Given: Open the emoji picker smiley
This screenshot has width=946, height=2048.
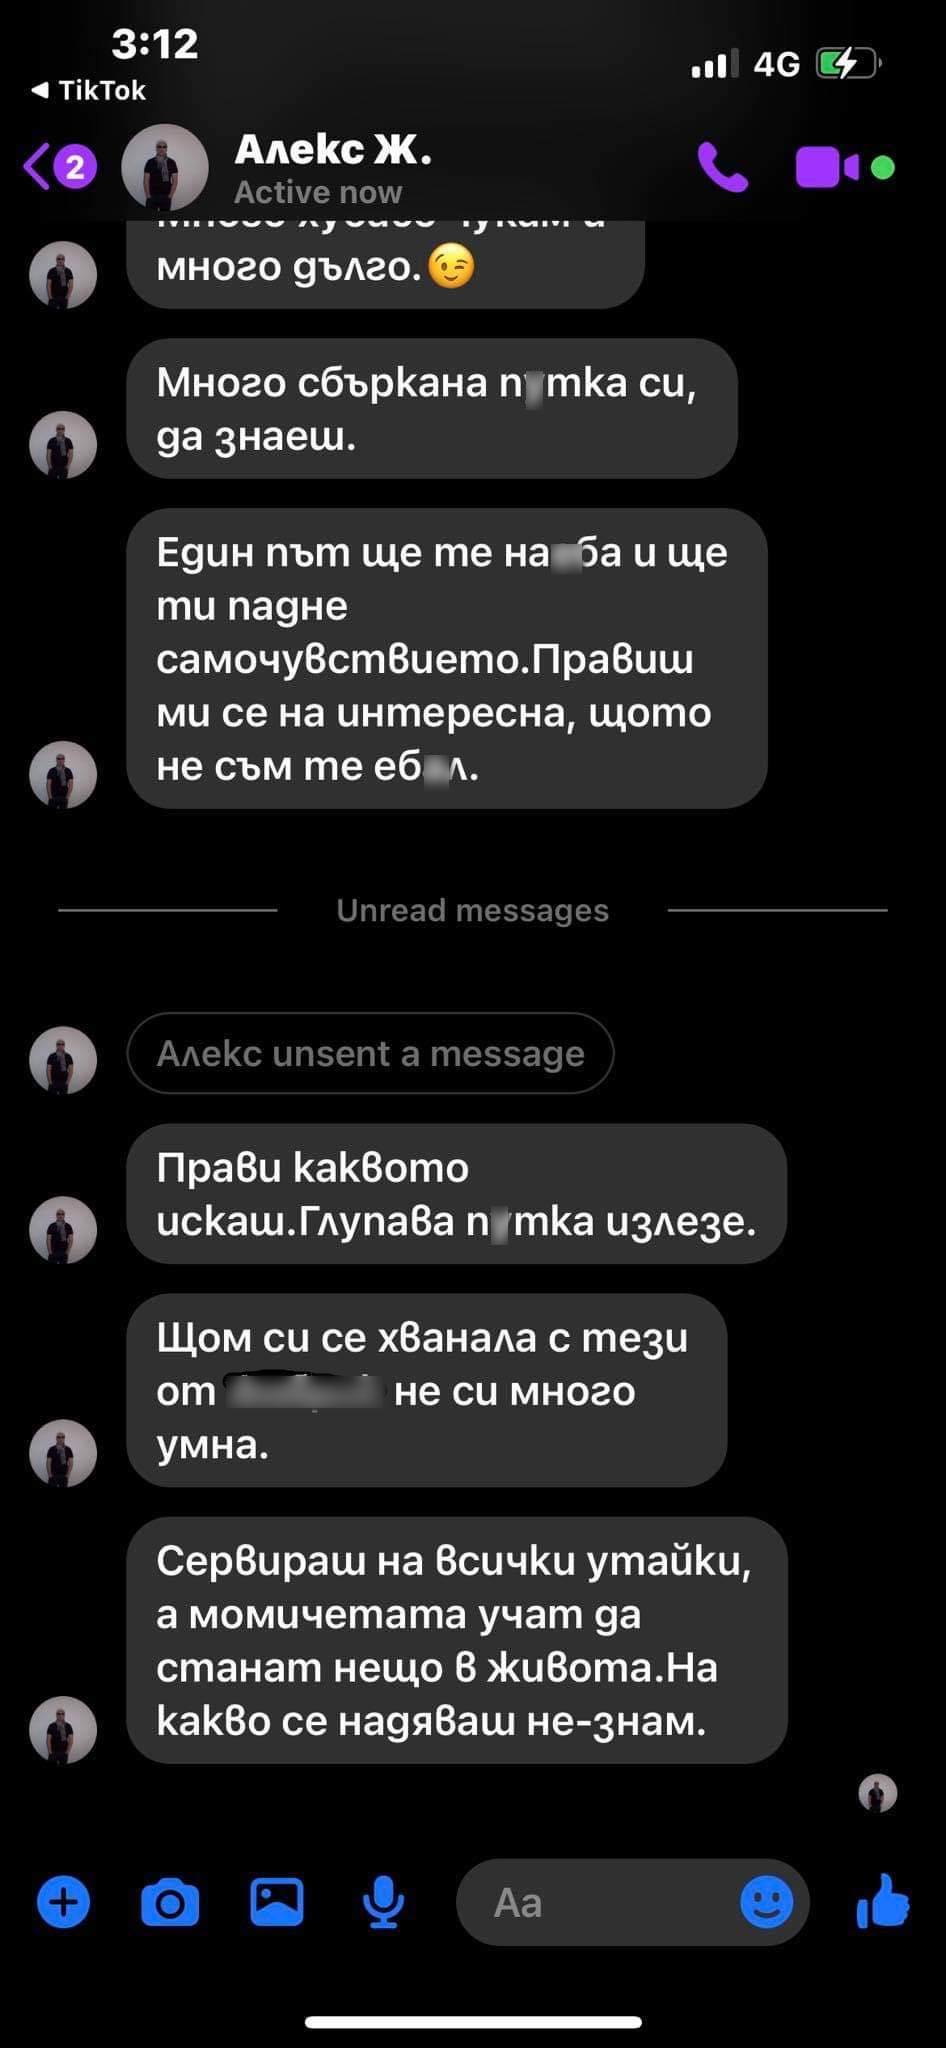Looking at the screenshot, I should click(767, 1902).
